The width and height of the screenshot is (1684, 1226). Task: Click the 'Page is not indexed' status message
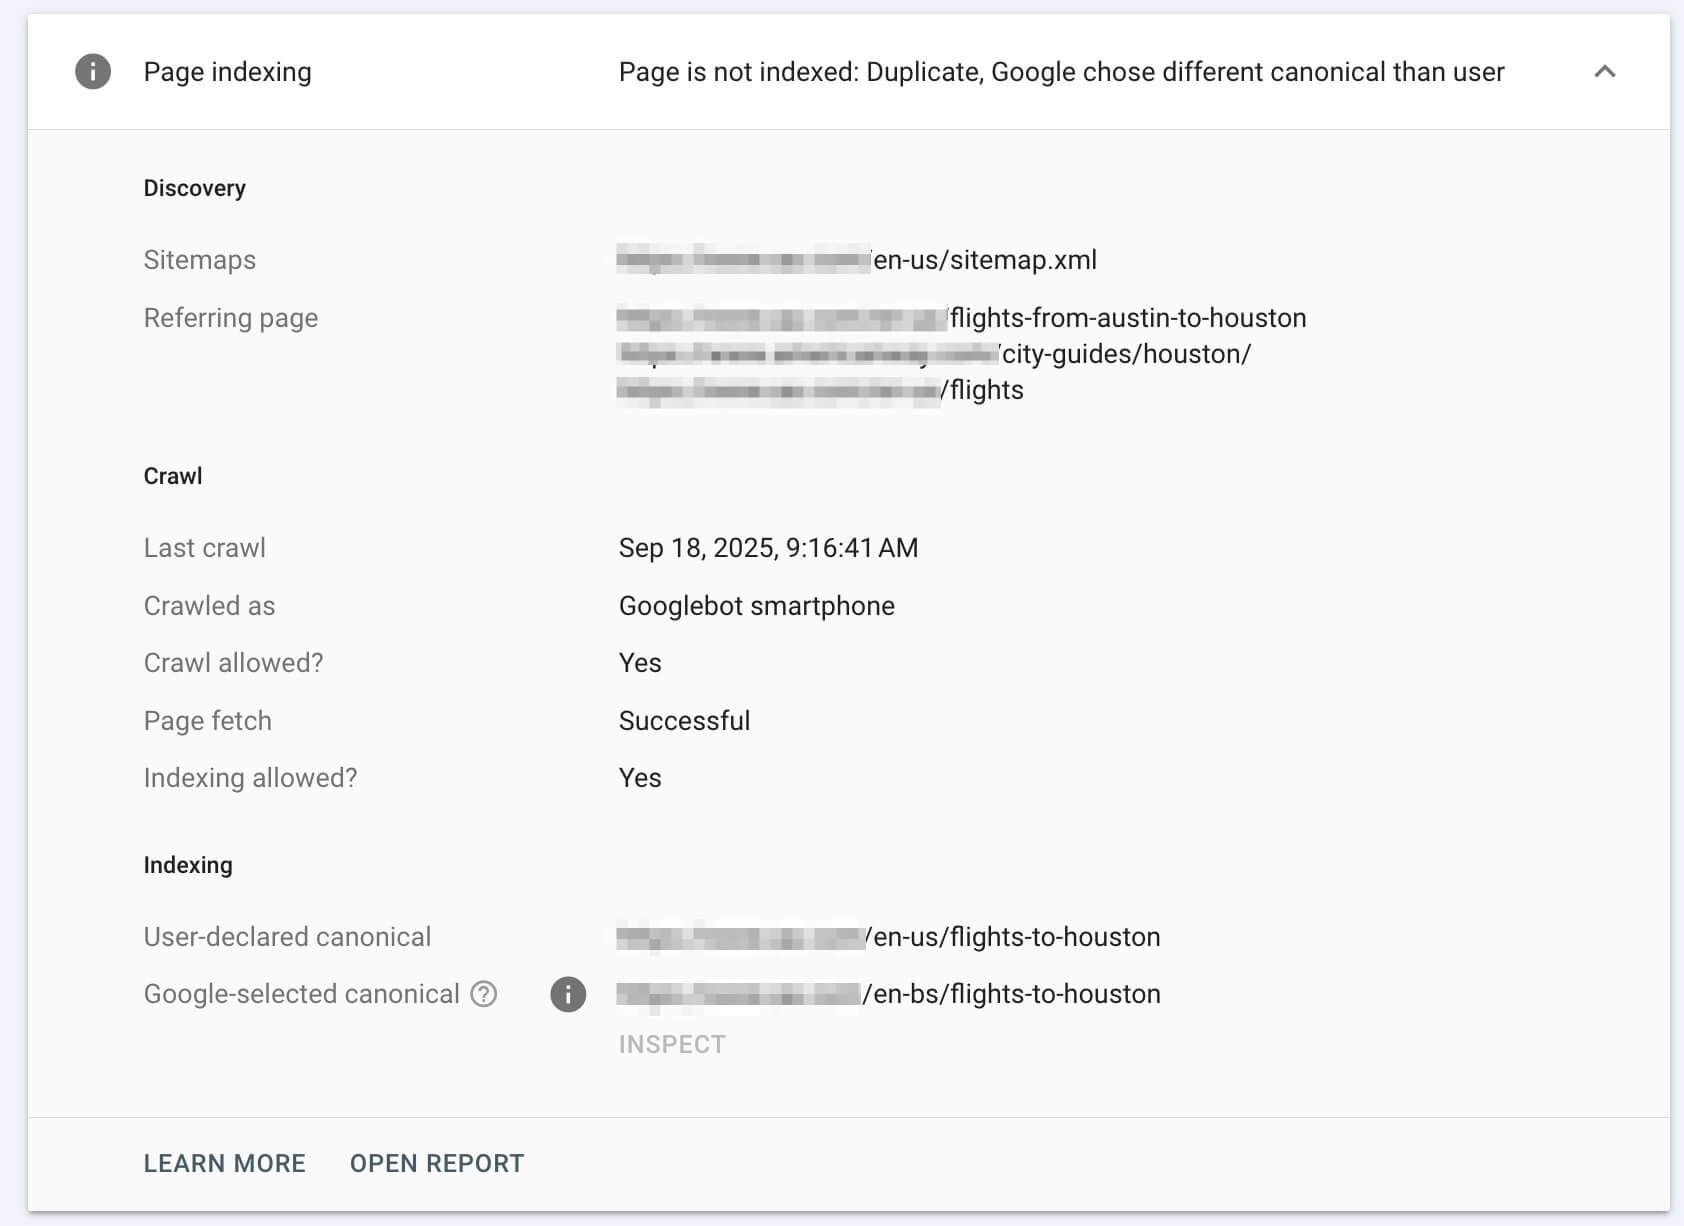[1061, 72]
